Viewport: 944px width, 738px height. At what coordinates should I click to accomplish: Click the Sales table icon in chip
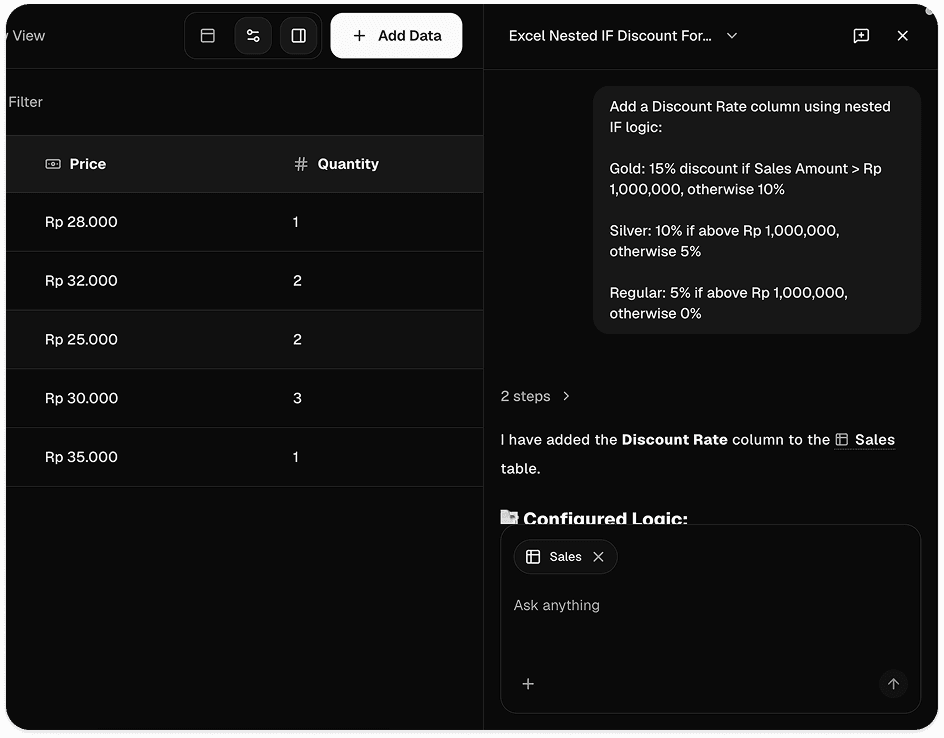533,557
